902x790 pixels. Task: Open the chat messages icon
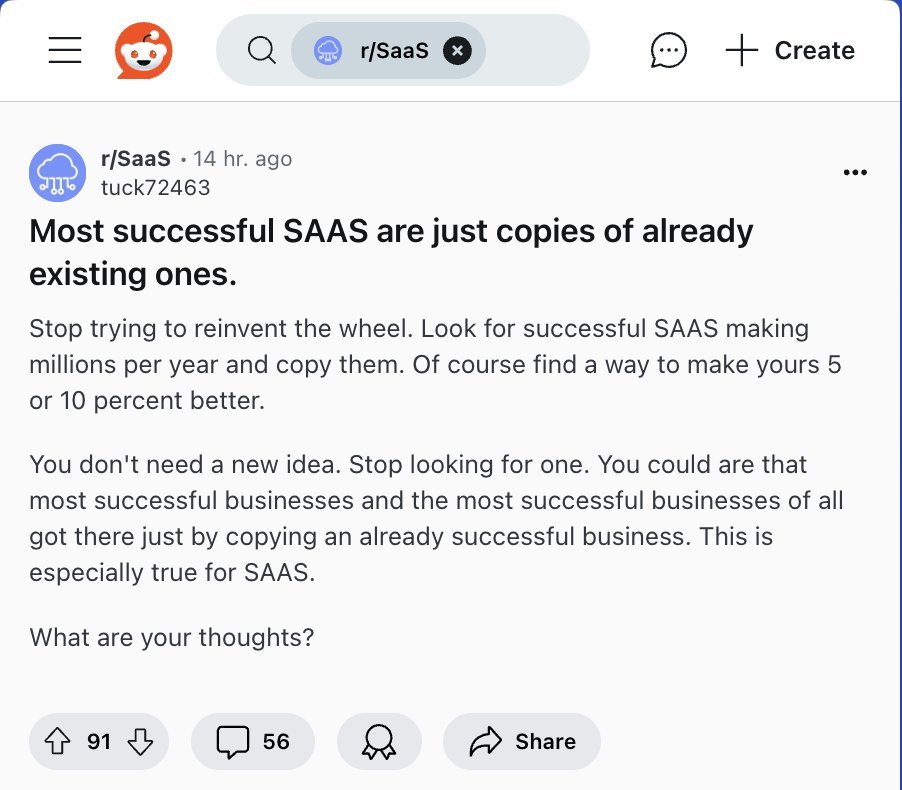[x=668, y=51]
